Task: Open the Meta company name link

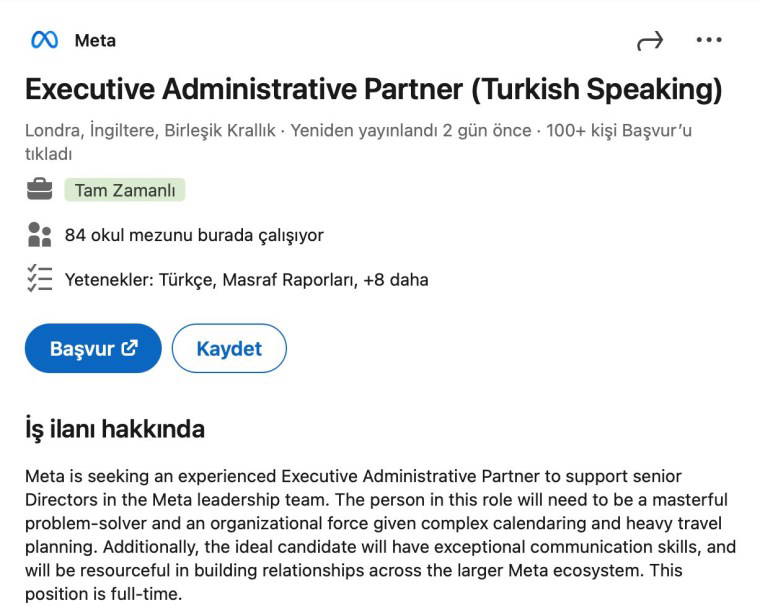Action: point(95,41)
